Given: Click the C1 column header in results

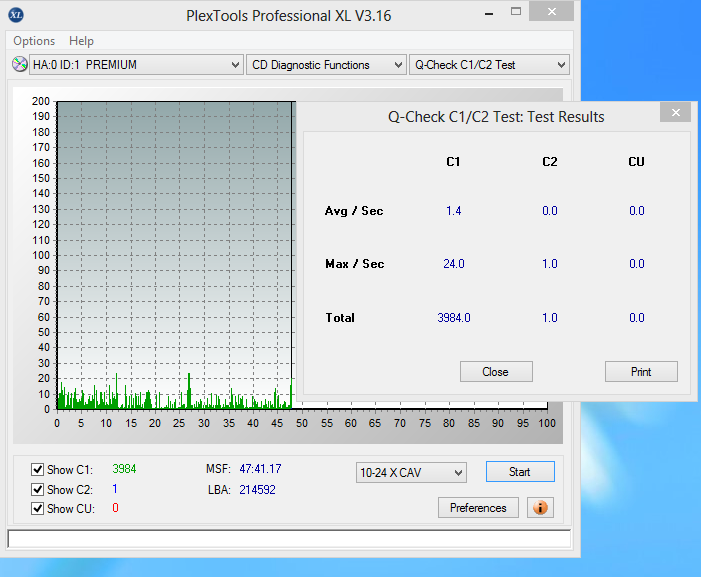Looking at the screenshot, I should (453, 162).
